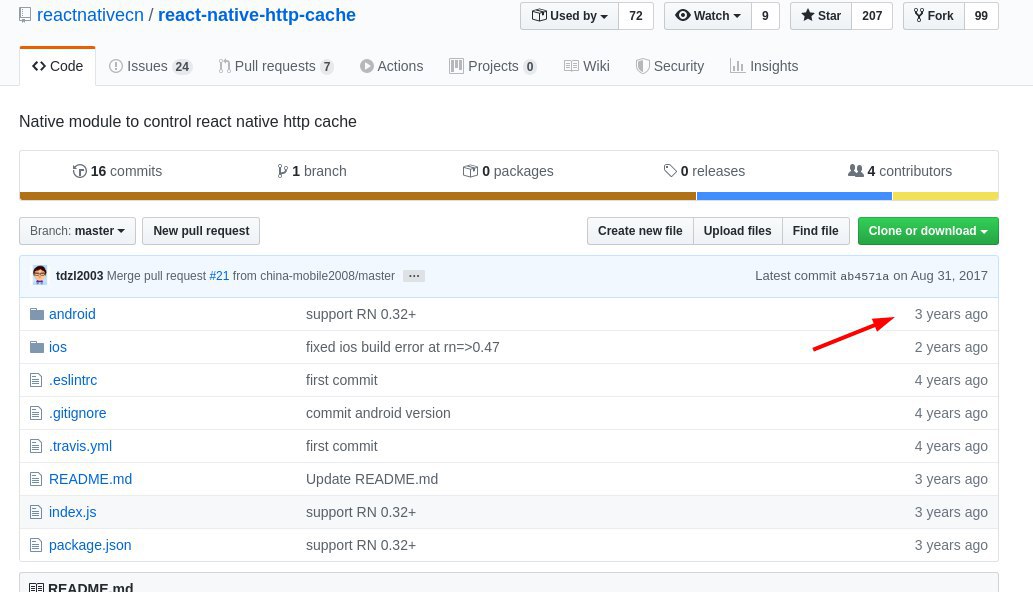This screenshot has width=1033, height=592.
Task: Open the index.js file link
Action: click(72, 512)
